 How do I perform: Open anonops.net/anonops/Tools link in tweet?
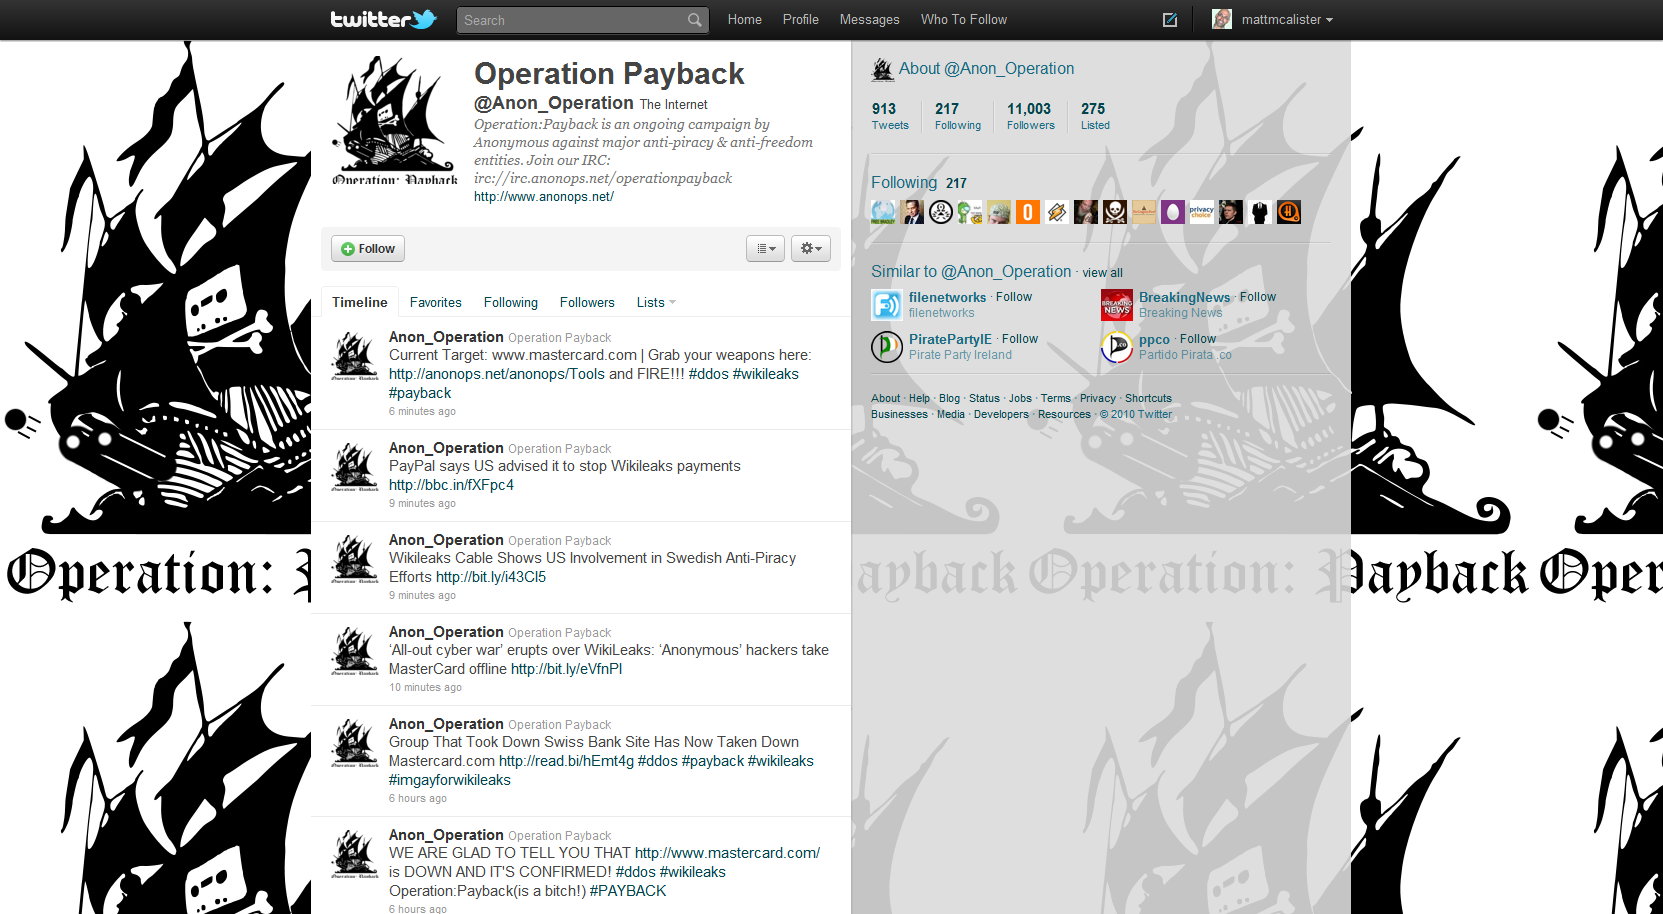497,374
